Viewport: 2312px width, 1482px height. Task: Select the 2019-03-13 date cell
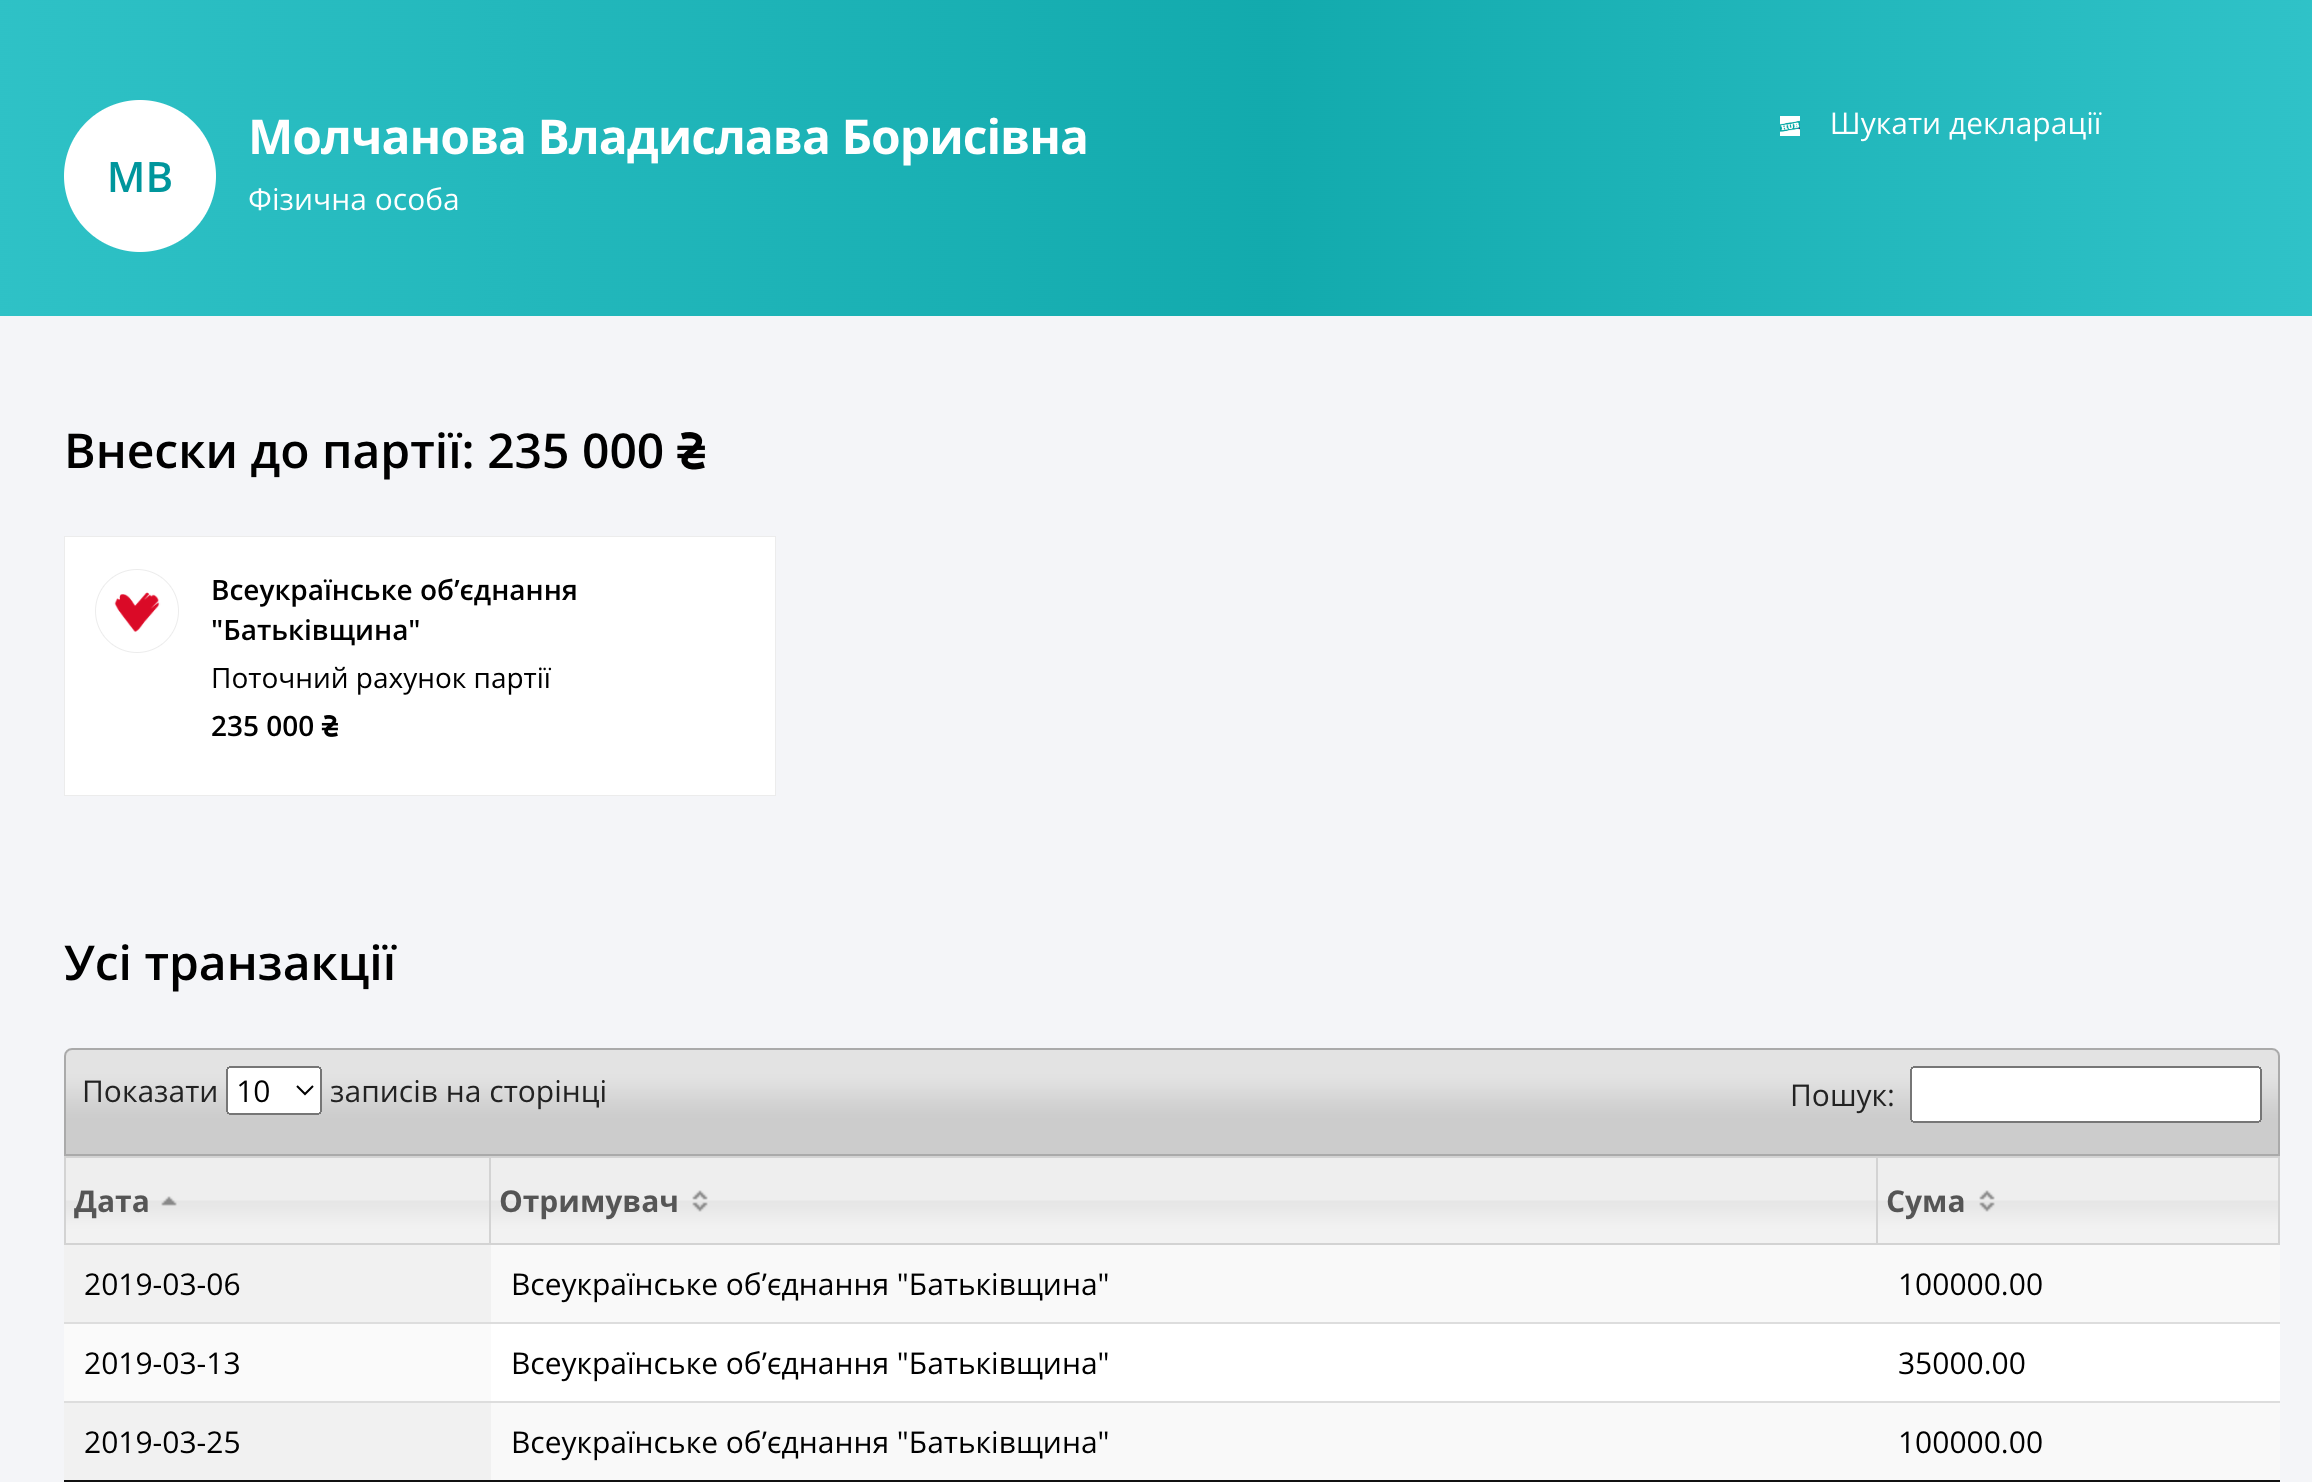(277, 1363)
